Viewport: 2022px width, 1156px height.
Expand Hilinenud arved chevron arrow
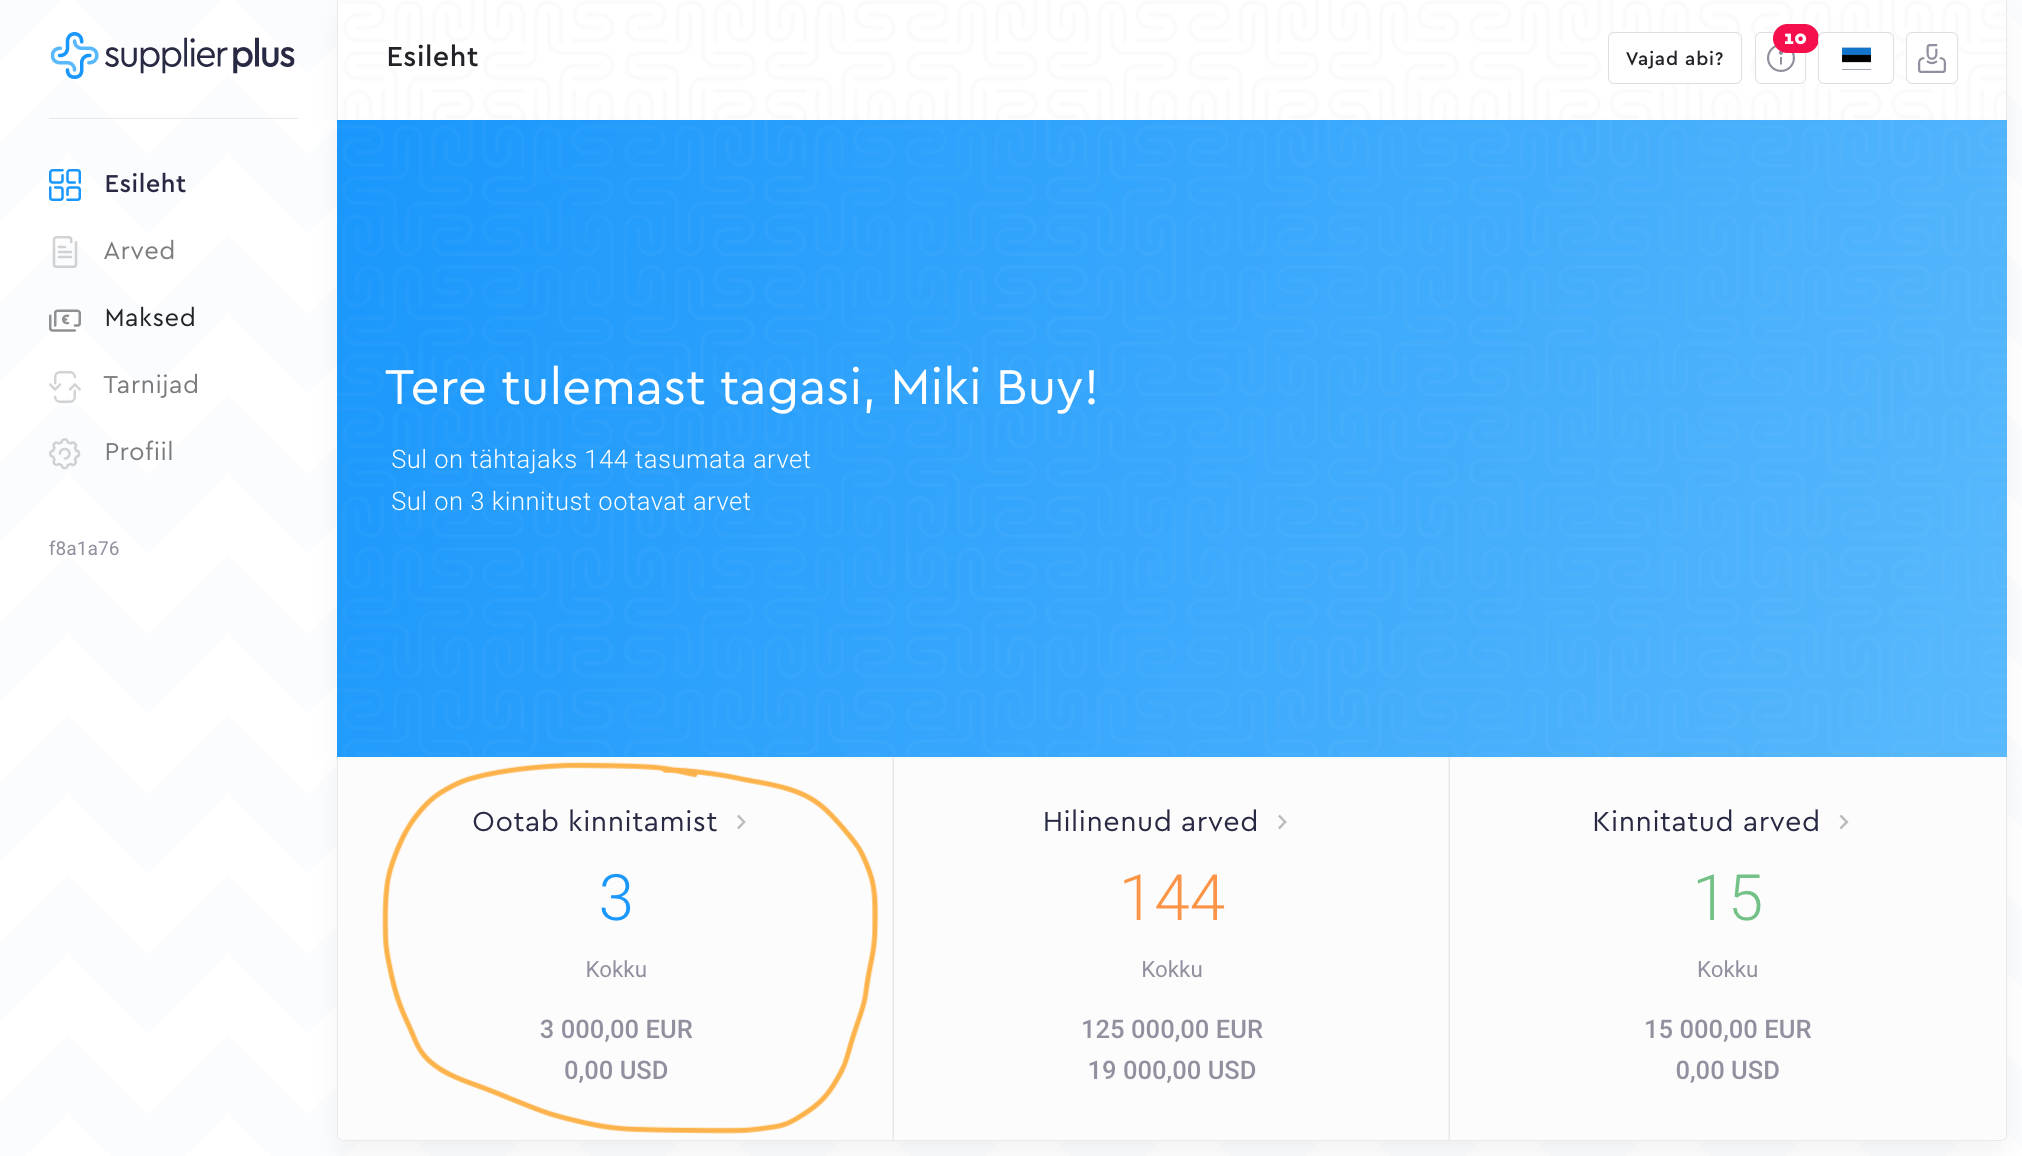coord(1282,822)
